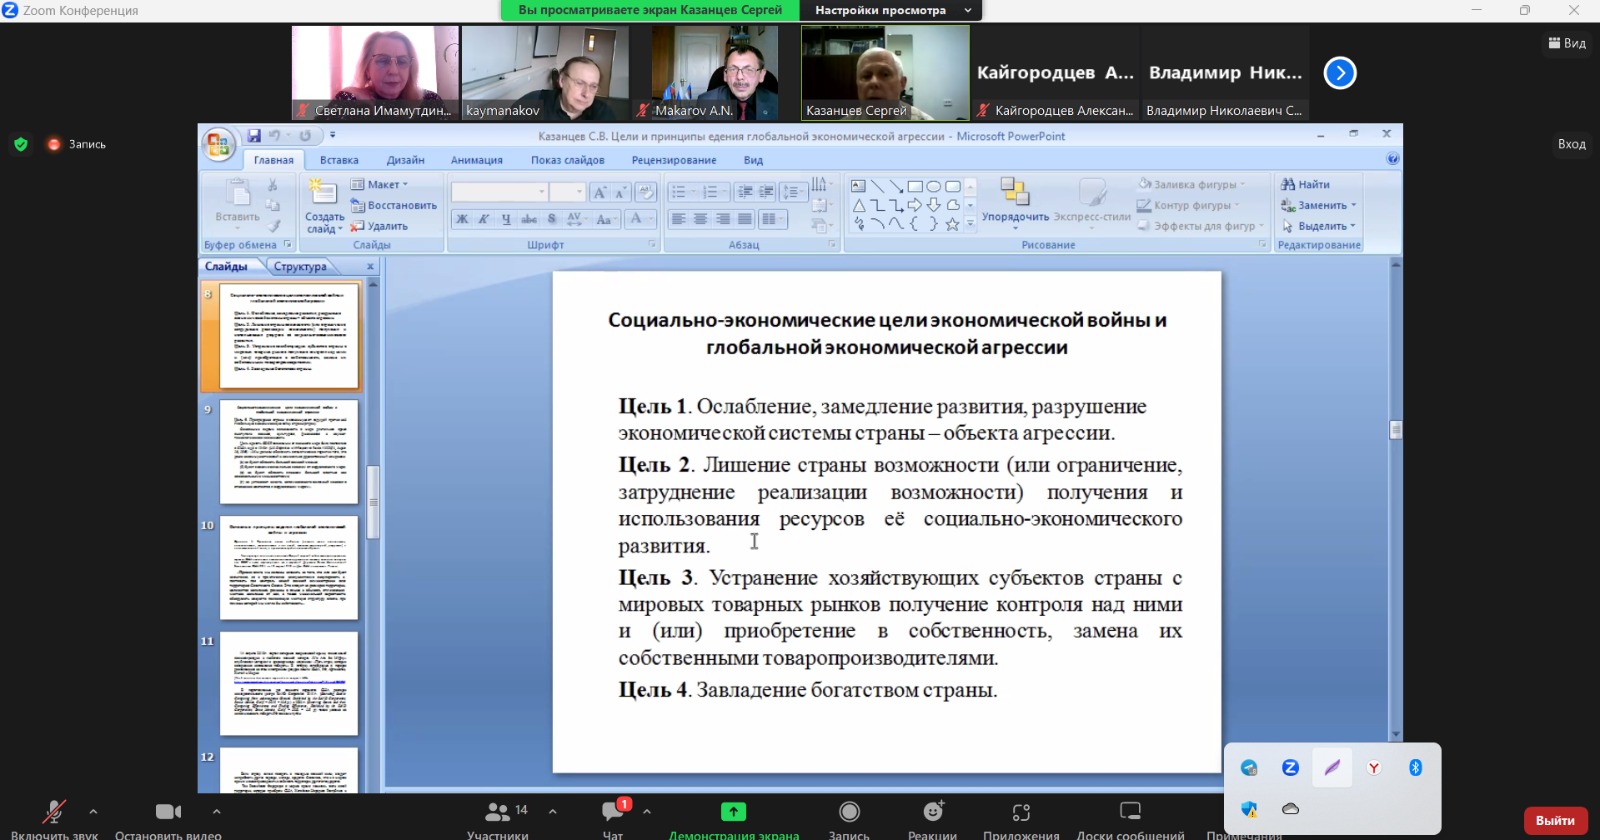
Task: Click the Bluetooth icon in system tray
Action: (1415, 767)
